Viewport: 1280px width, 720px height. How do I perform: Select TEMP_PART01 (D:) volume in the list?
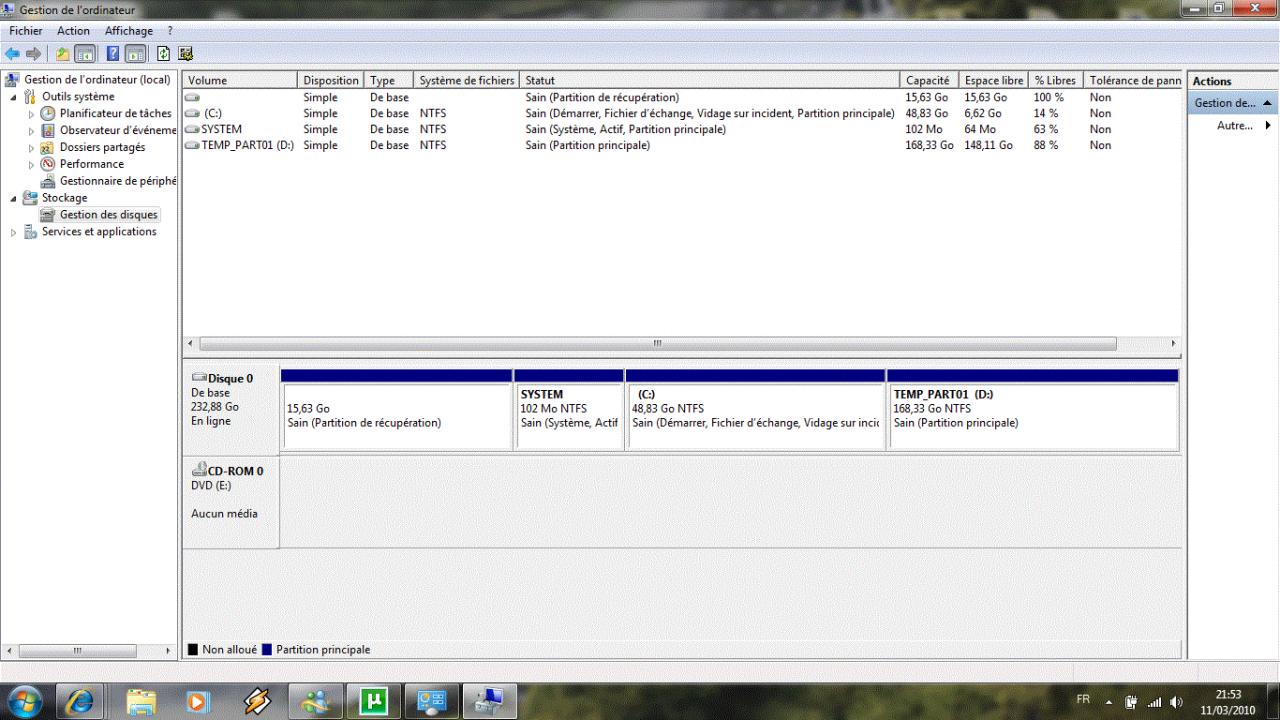click(x=680, y=146)
